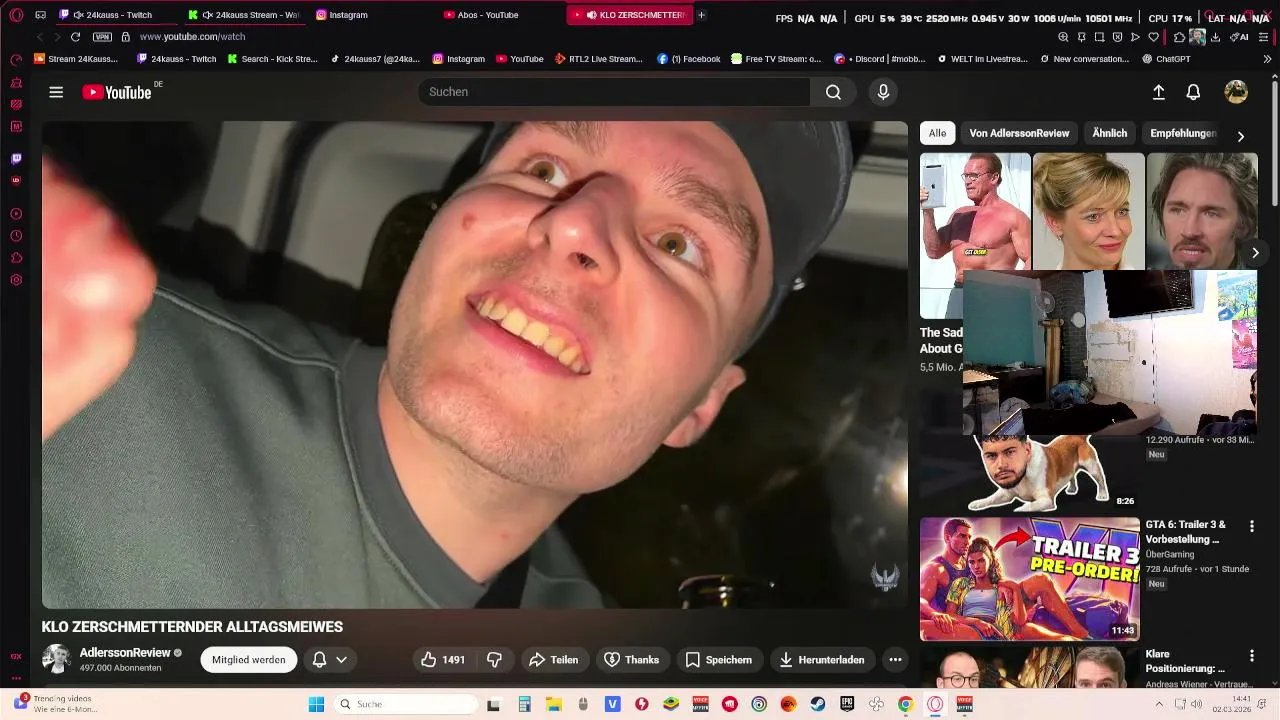Click Mitglied werden button
This screenshot has height=720, width=1280.
coord(249,660)
